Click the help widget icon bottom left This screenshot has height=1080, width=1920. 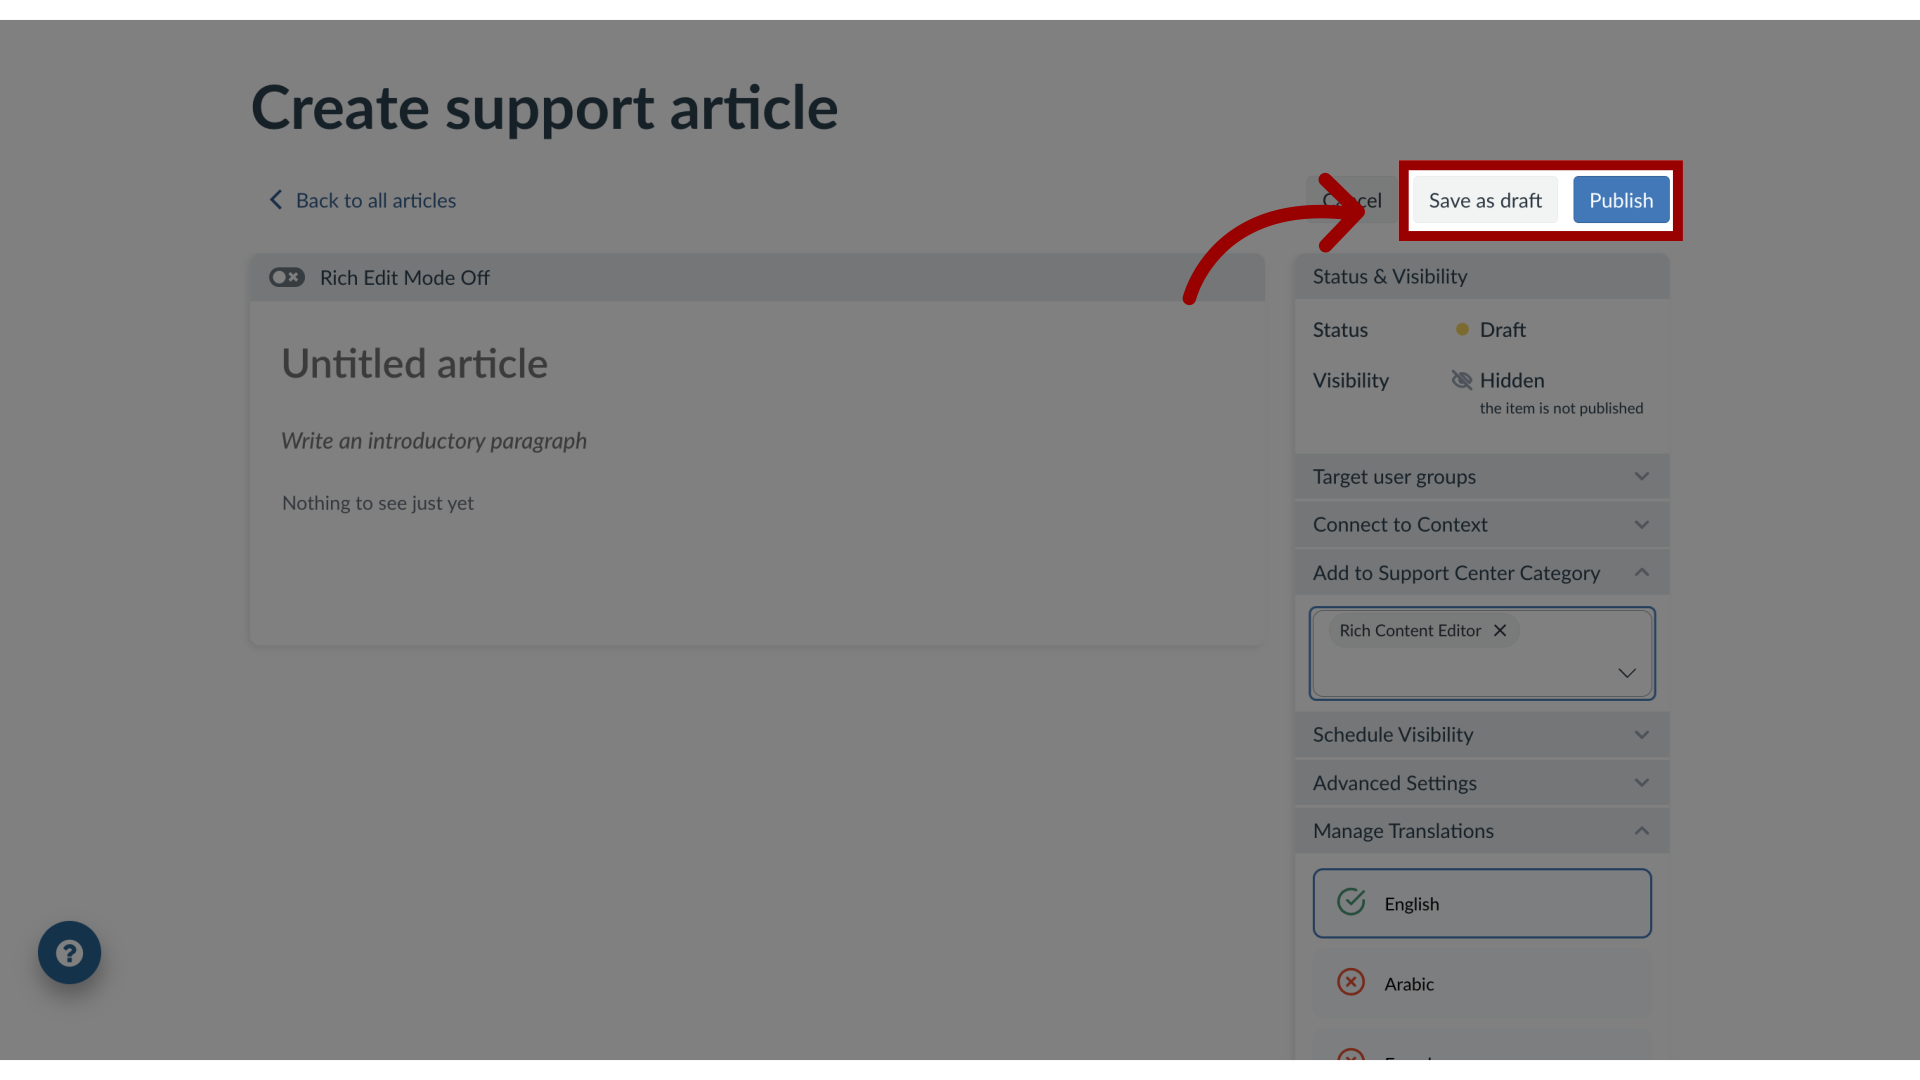[x=70, y=952]
